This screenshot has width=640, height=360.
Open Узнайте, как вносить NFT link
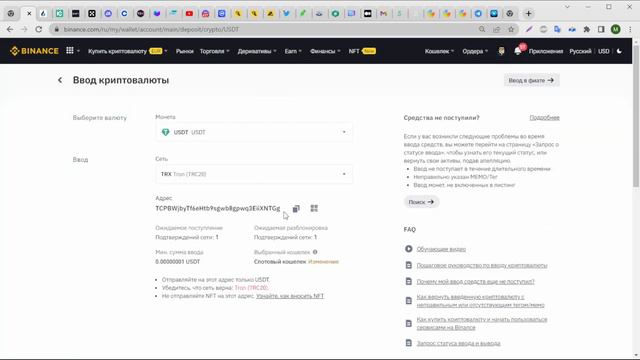point(290,296)
